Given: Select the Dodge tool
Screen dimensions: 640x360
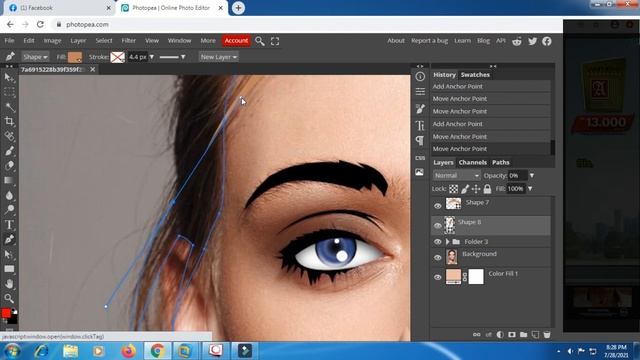Looking at the screenshot, I should (x=9, y=210).
